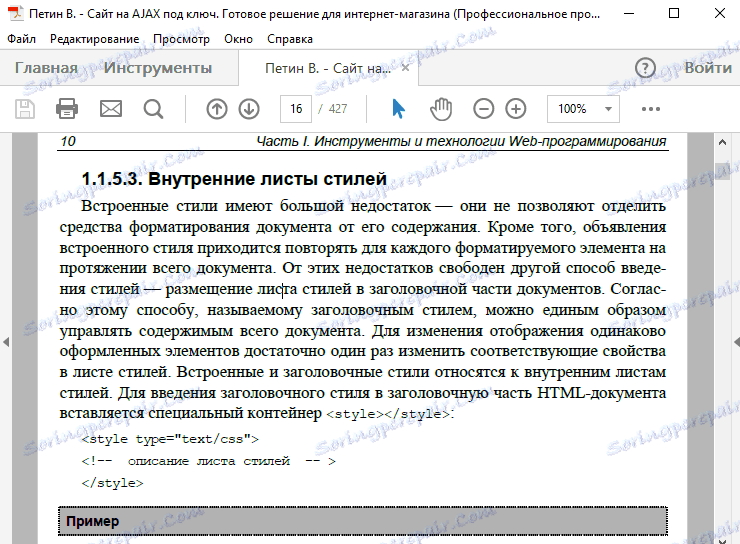Screen dimensions: 740x544
Task: Go to next page arrow
Action: click(249, 109)
